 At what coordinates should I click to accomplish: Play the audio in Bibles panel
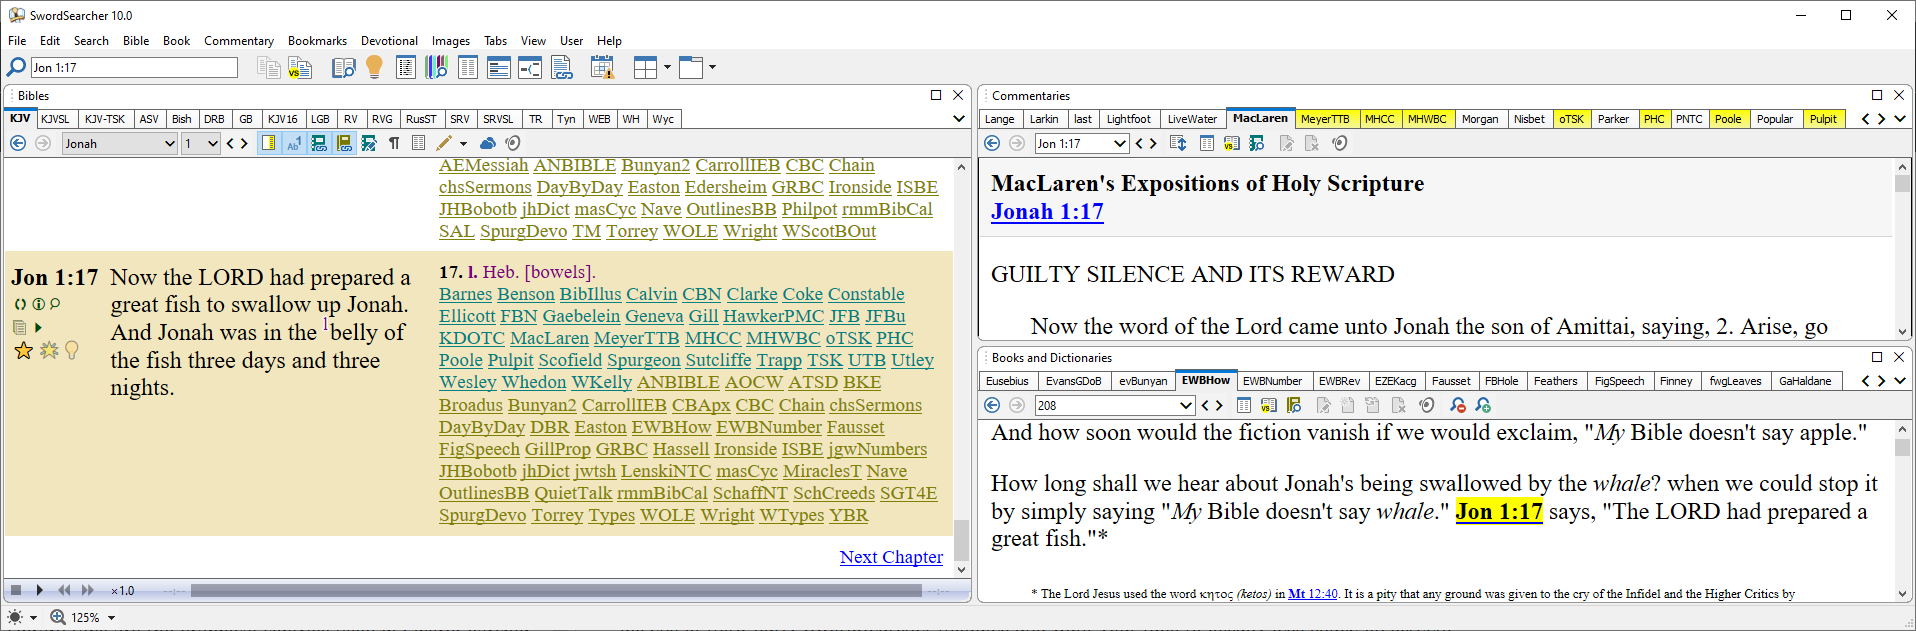click(x=39, y=590)
